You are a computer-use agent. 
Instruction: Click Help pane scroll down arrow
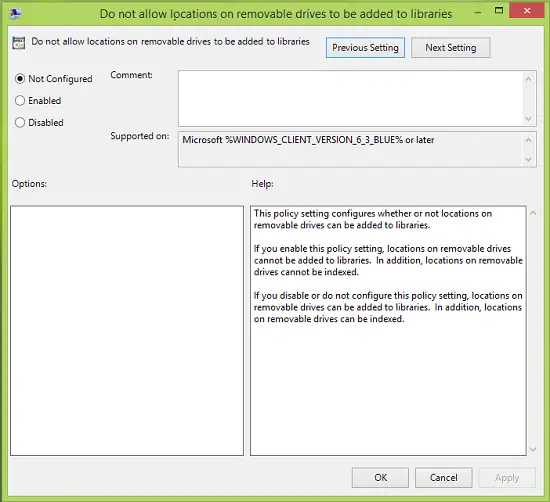coord(533,449)
